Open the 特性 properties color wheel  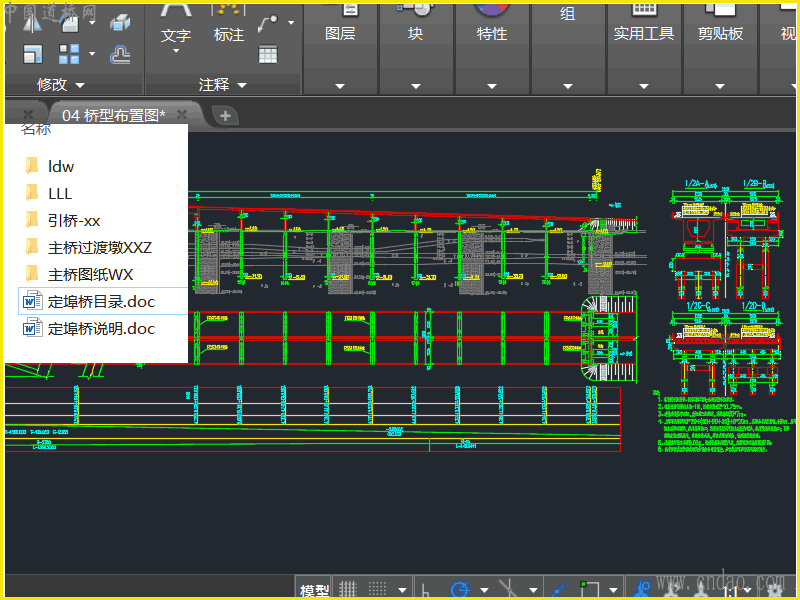tap(491, 10)
